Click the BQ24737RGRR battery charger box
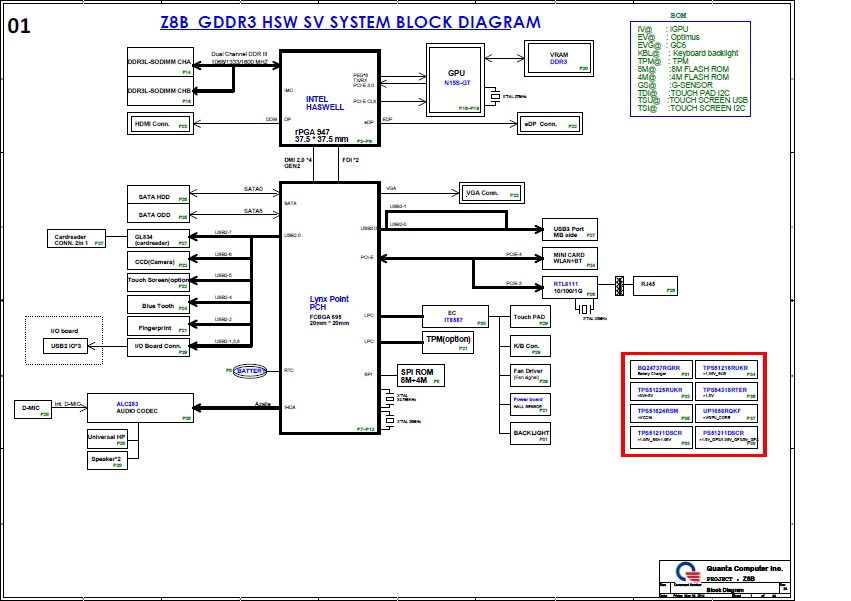Screen dimensions: 851x601 point(660,371)
